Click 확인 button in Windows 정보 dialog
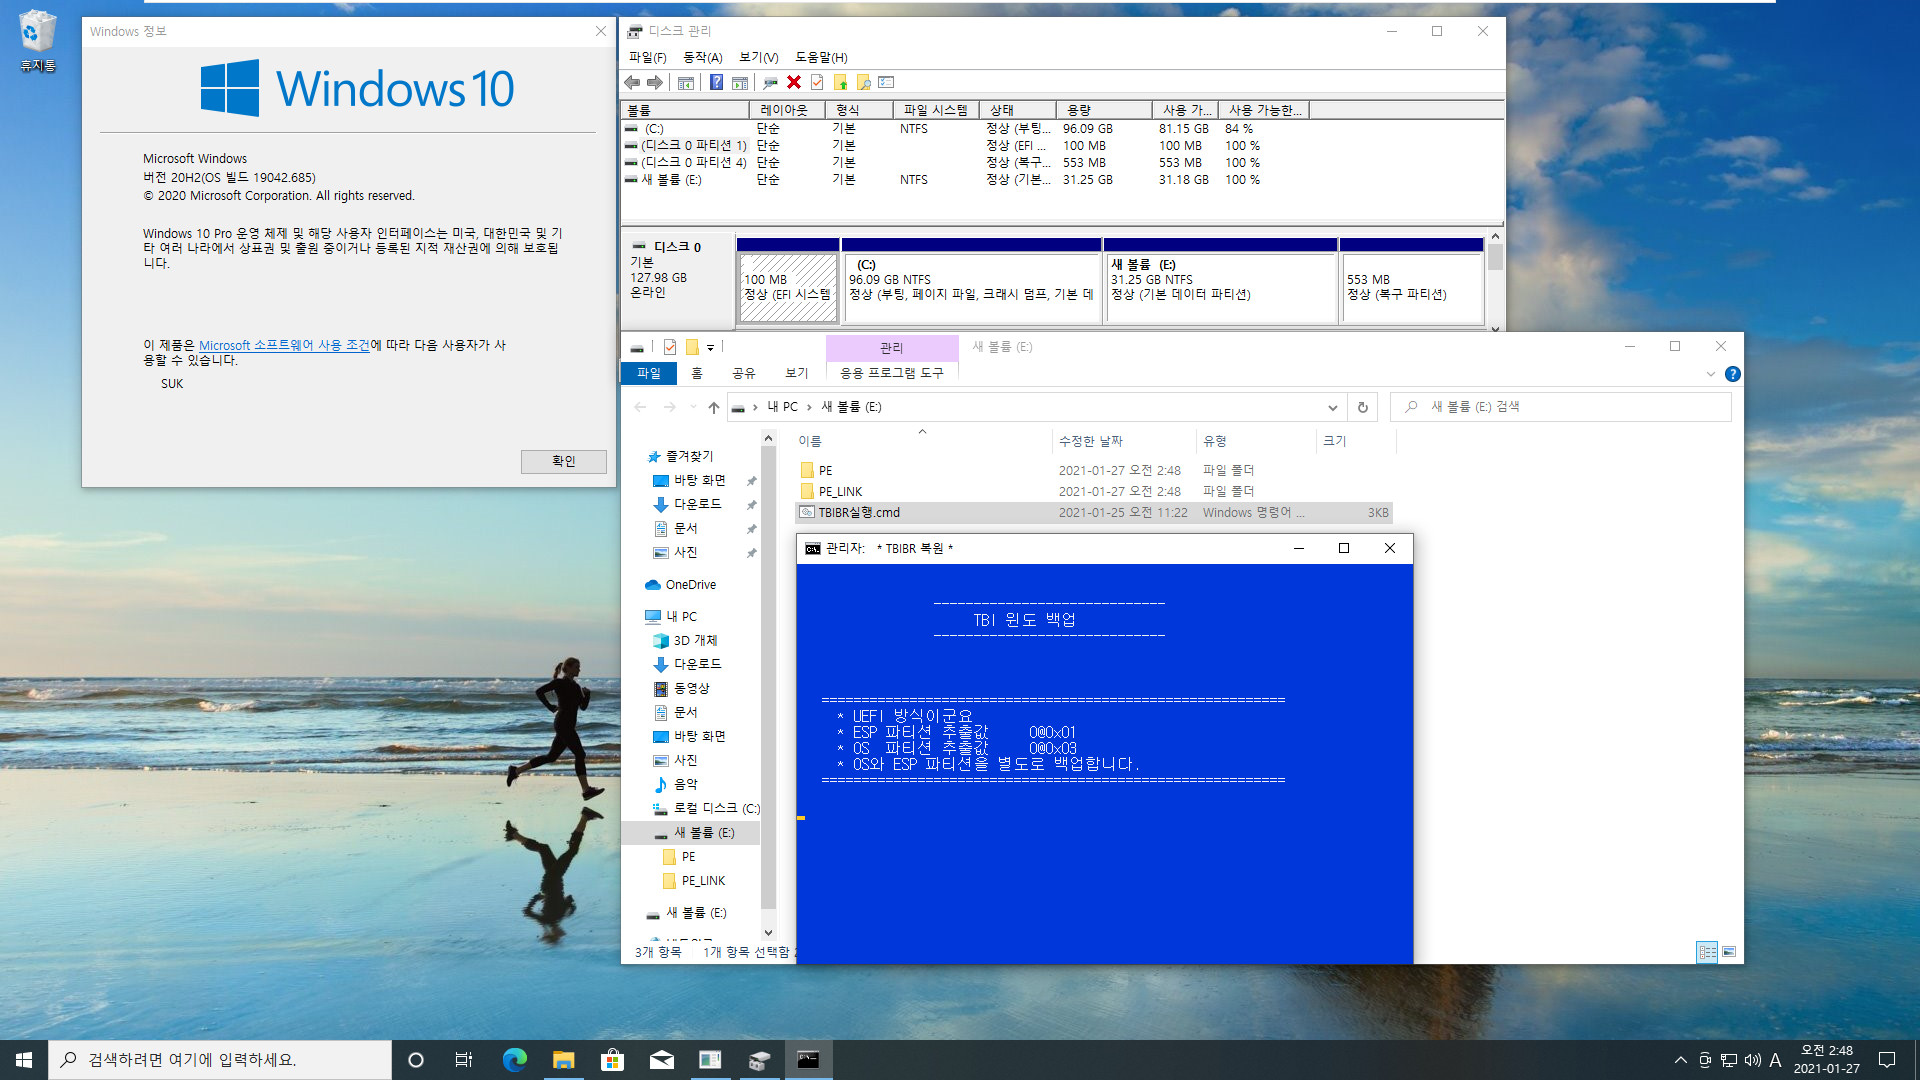1920x1080 pixels. [x=563, y=461]
